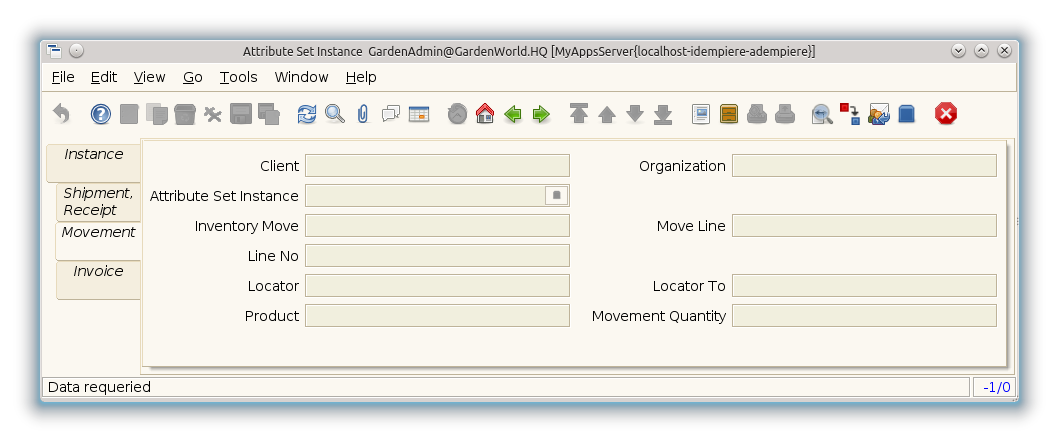Open the View menu
The height and width of the screenshot is (442, 1059).
click(x=149, y=77)
